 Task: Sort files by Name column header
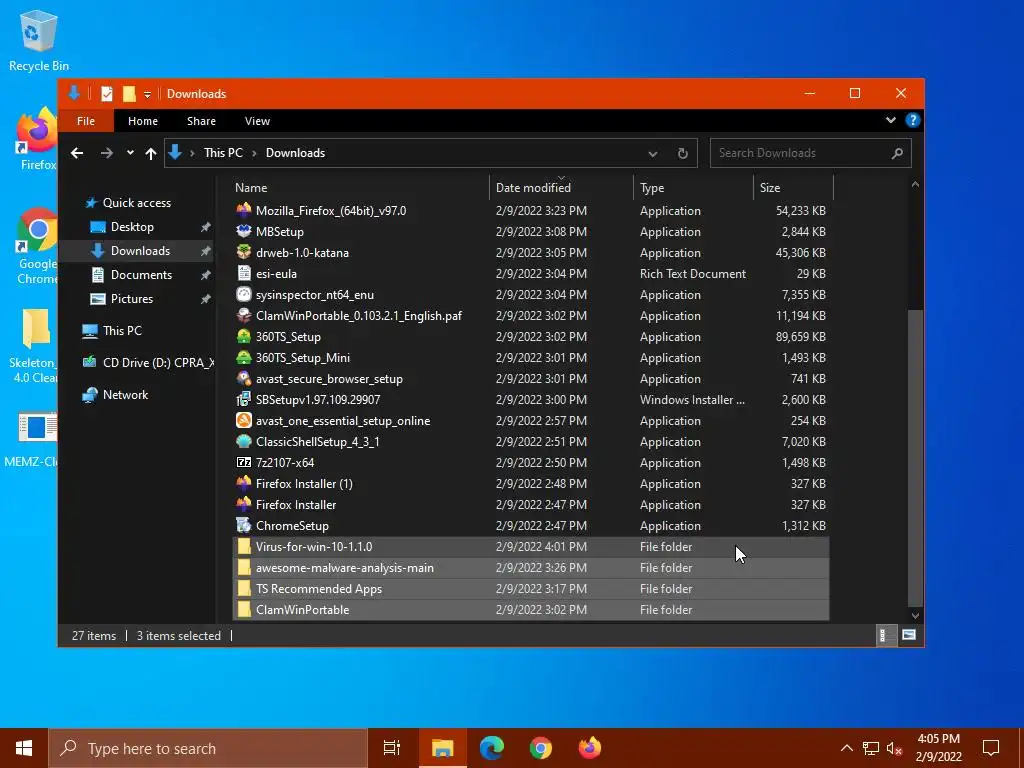pos(359,187)
